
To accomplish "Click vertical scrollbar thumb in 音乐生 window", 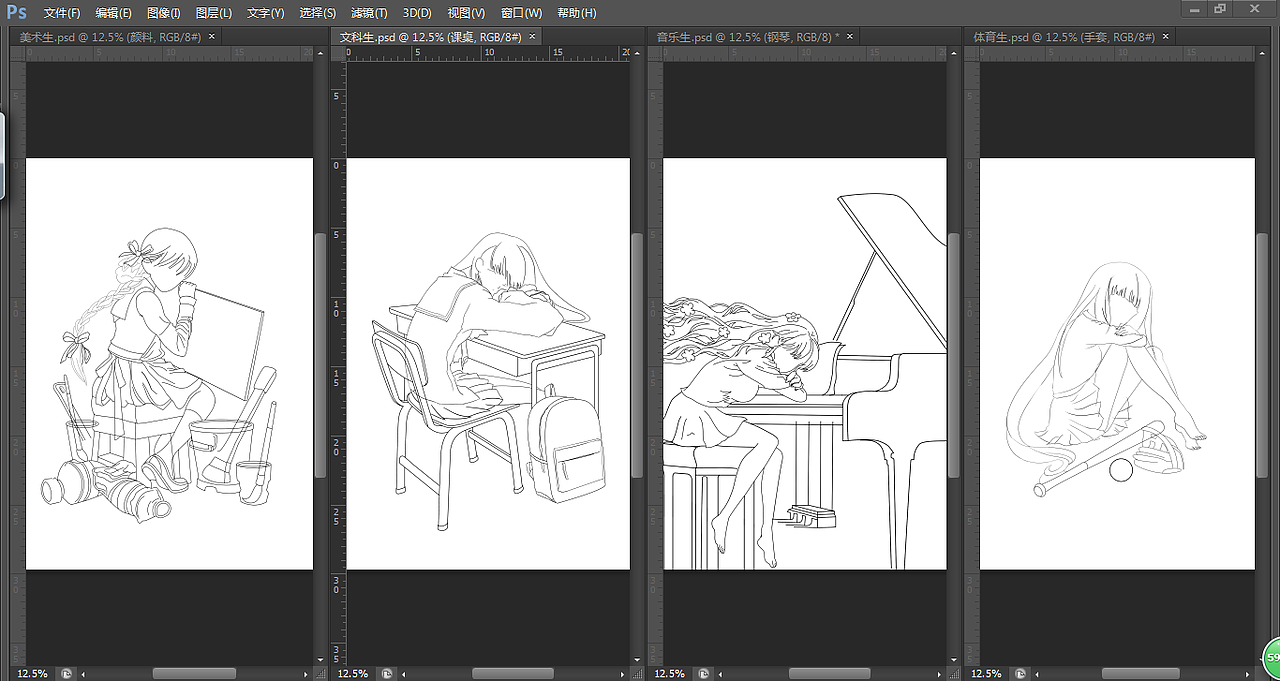I will pos(954,356).
